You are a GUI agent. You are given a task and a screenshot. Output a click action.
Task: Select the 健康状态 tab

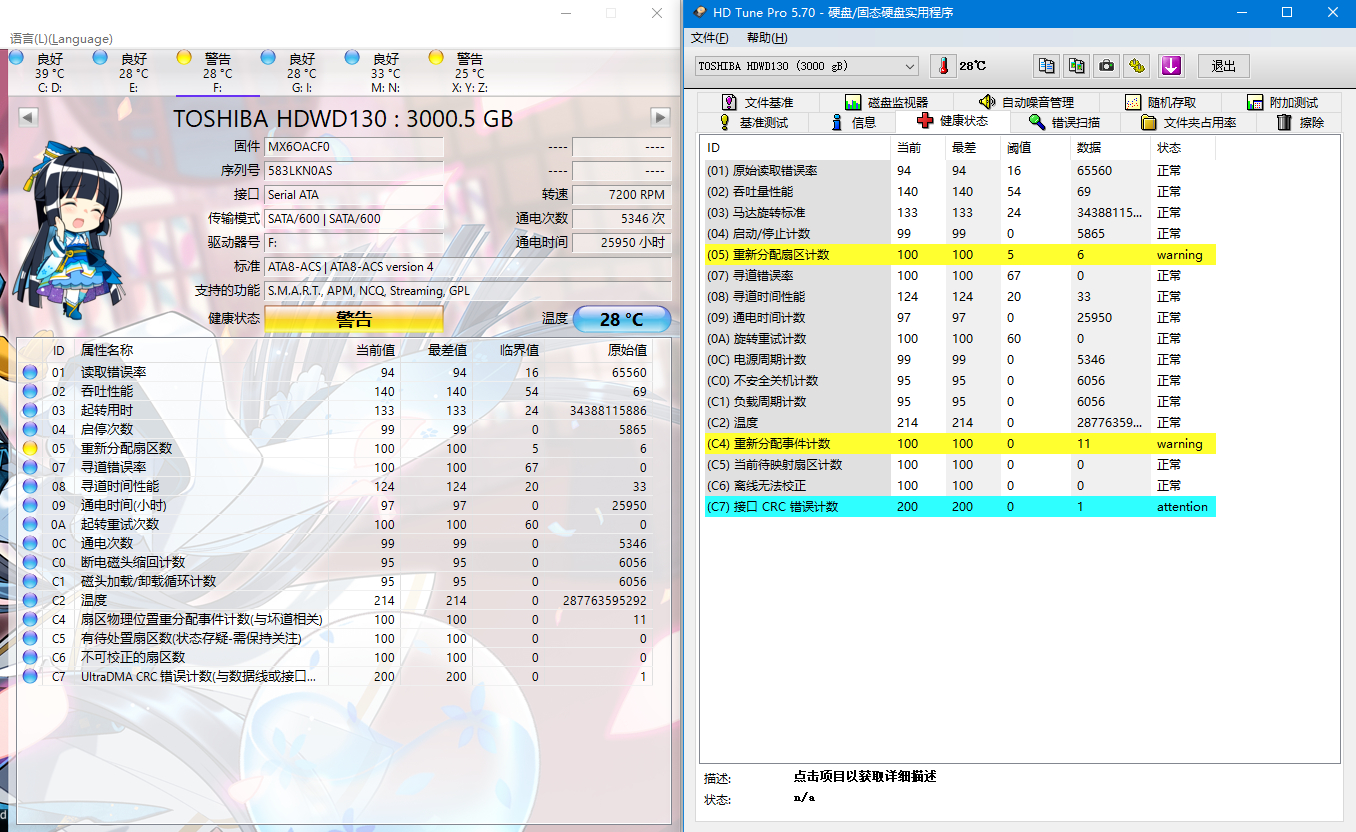click(x=952, y=121)
